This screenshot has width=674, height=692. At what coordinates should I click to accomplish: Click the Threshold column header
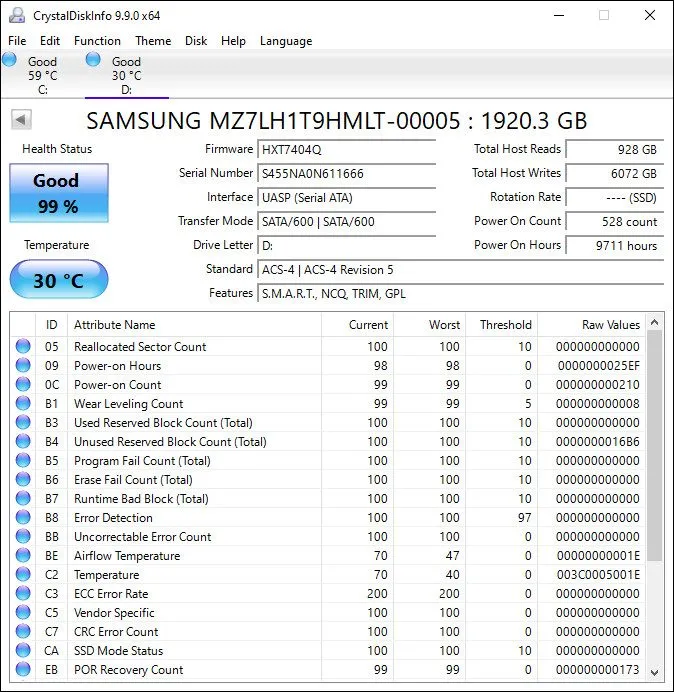tap(501, 325)
